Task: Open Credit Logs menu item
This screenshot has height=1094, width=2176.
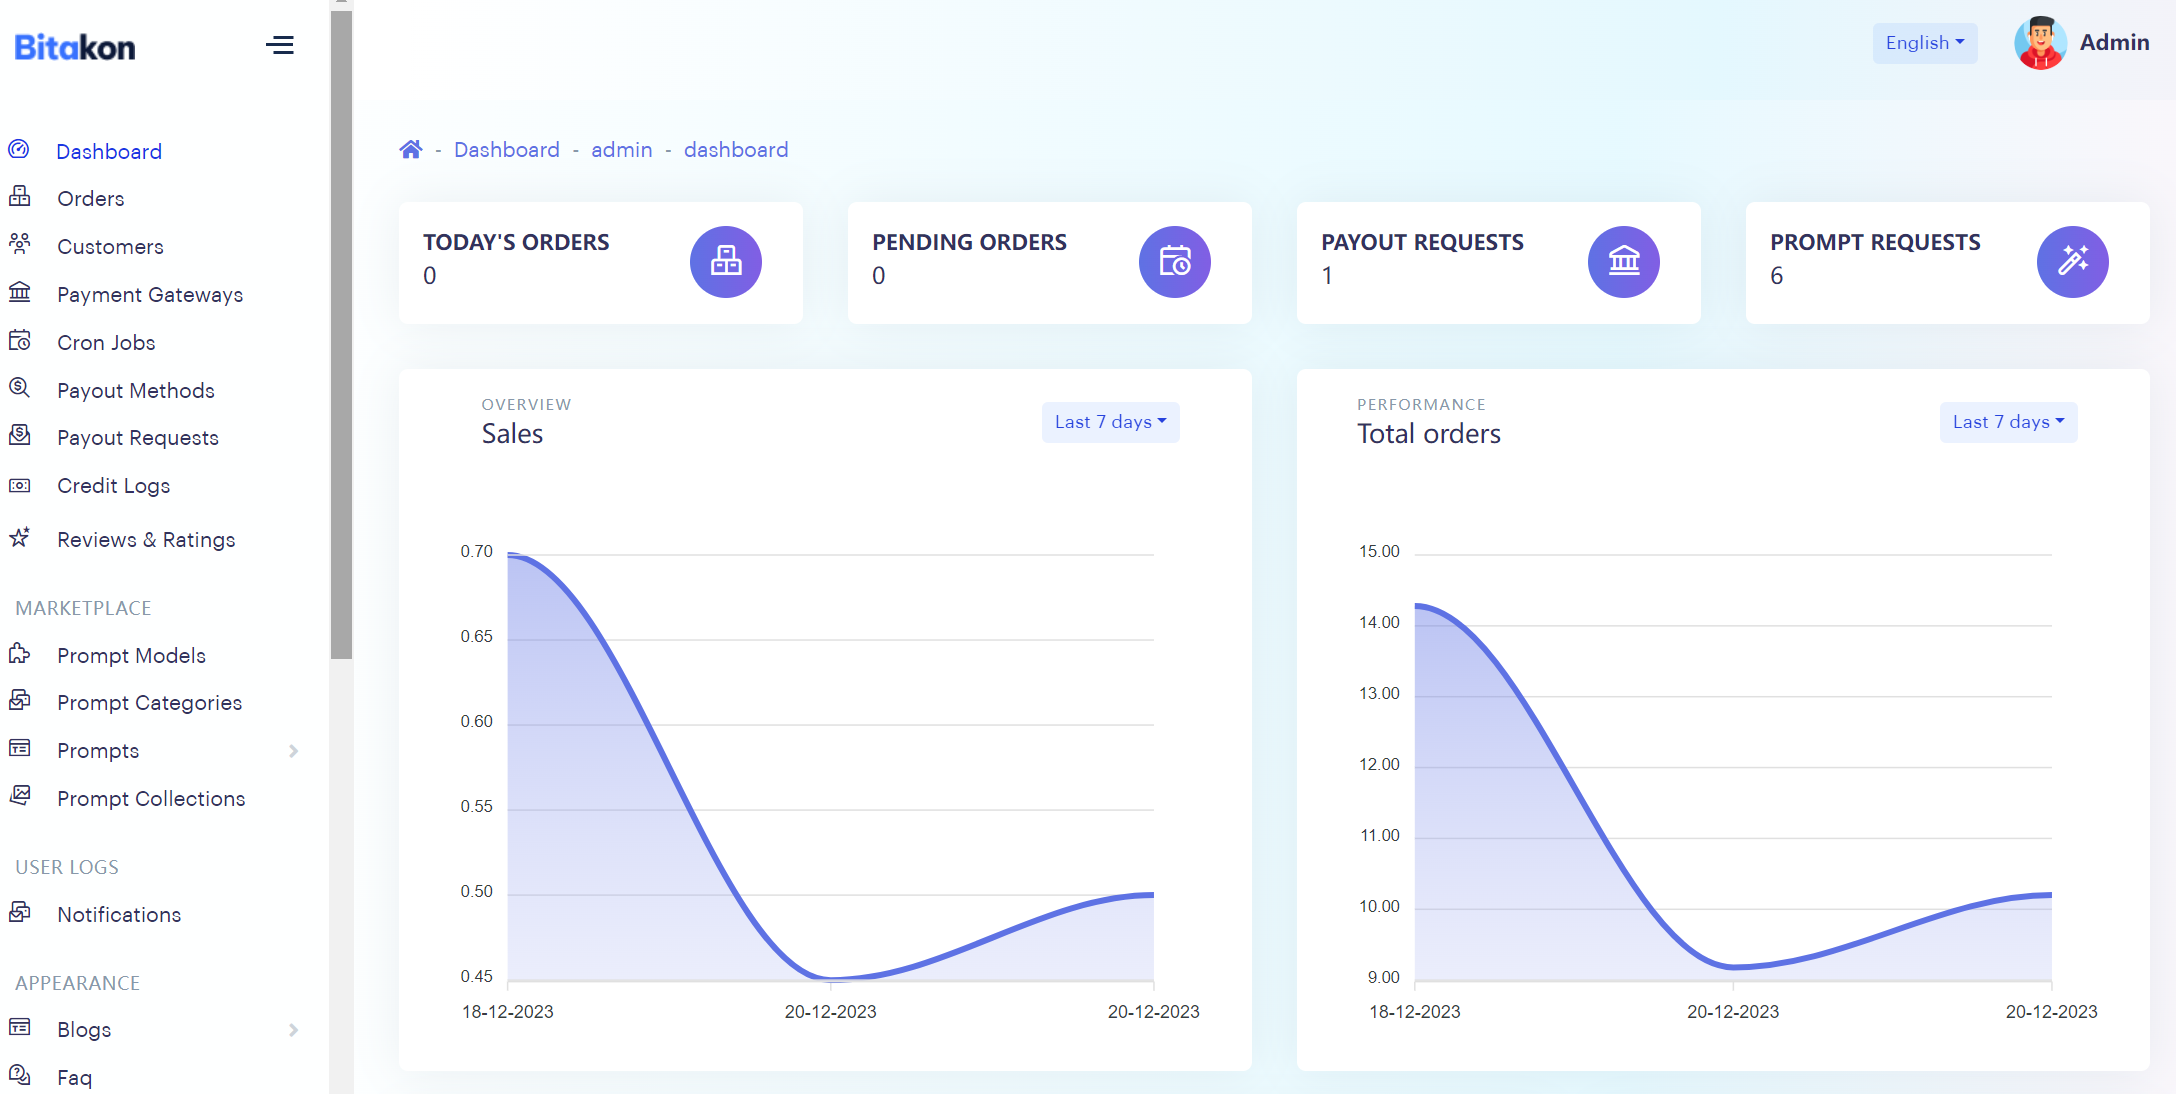Action: pyautogui.click(x=114, y=485)
